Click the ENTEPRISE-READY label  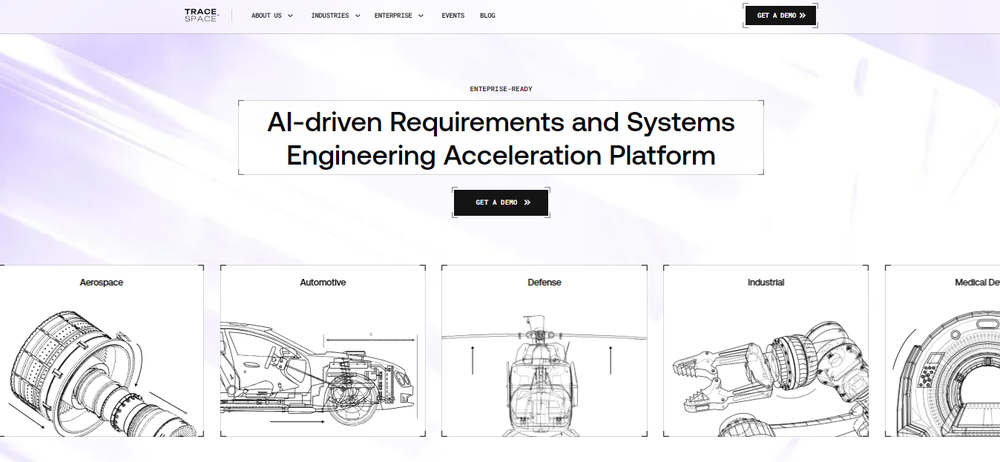[501, 89]
